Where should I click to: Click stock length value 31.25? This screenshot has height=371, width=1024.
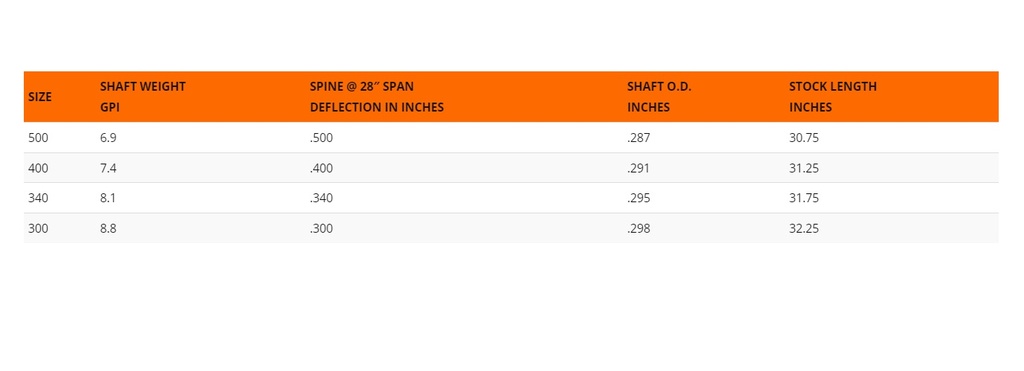pyautogui.click(x=804, y=168)
